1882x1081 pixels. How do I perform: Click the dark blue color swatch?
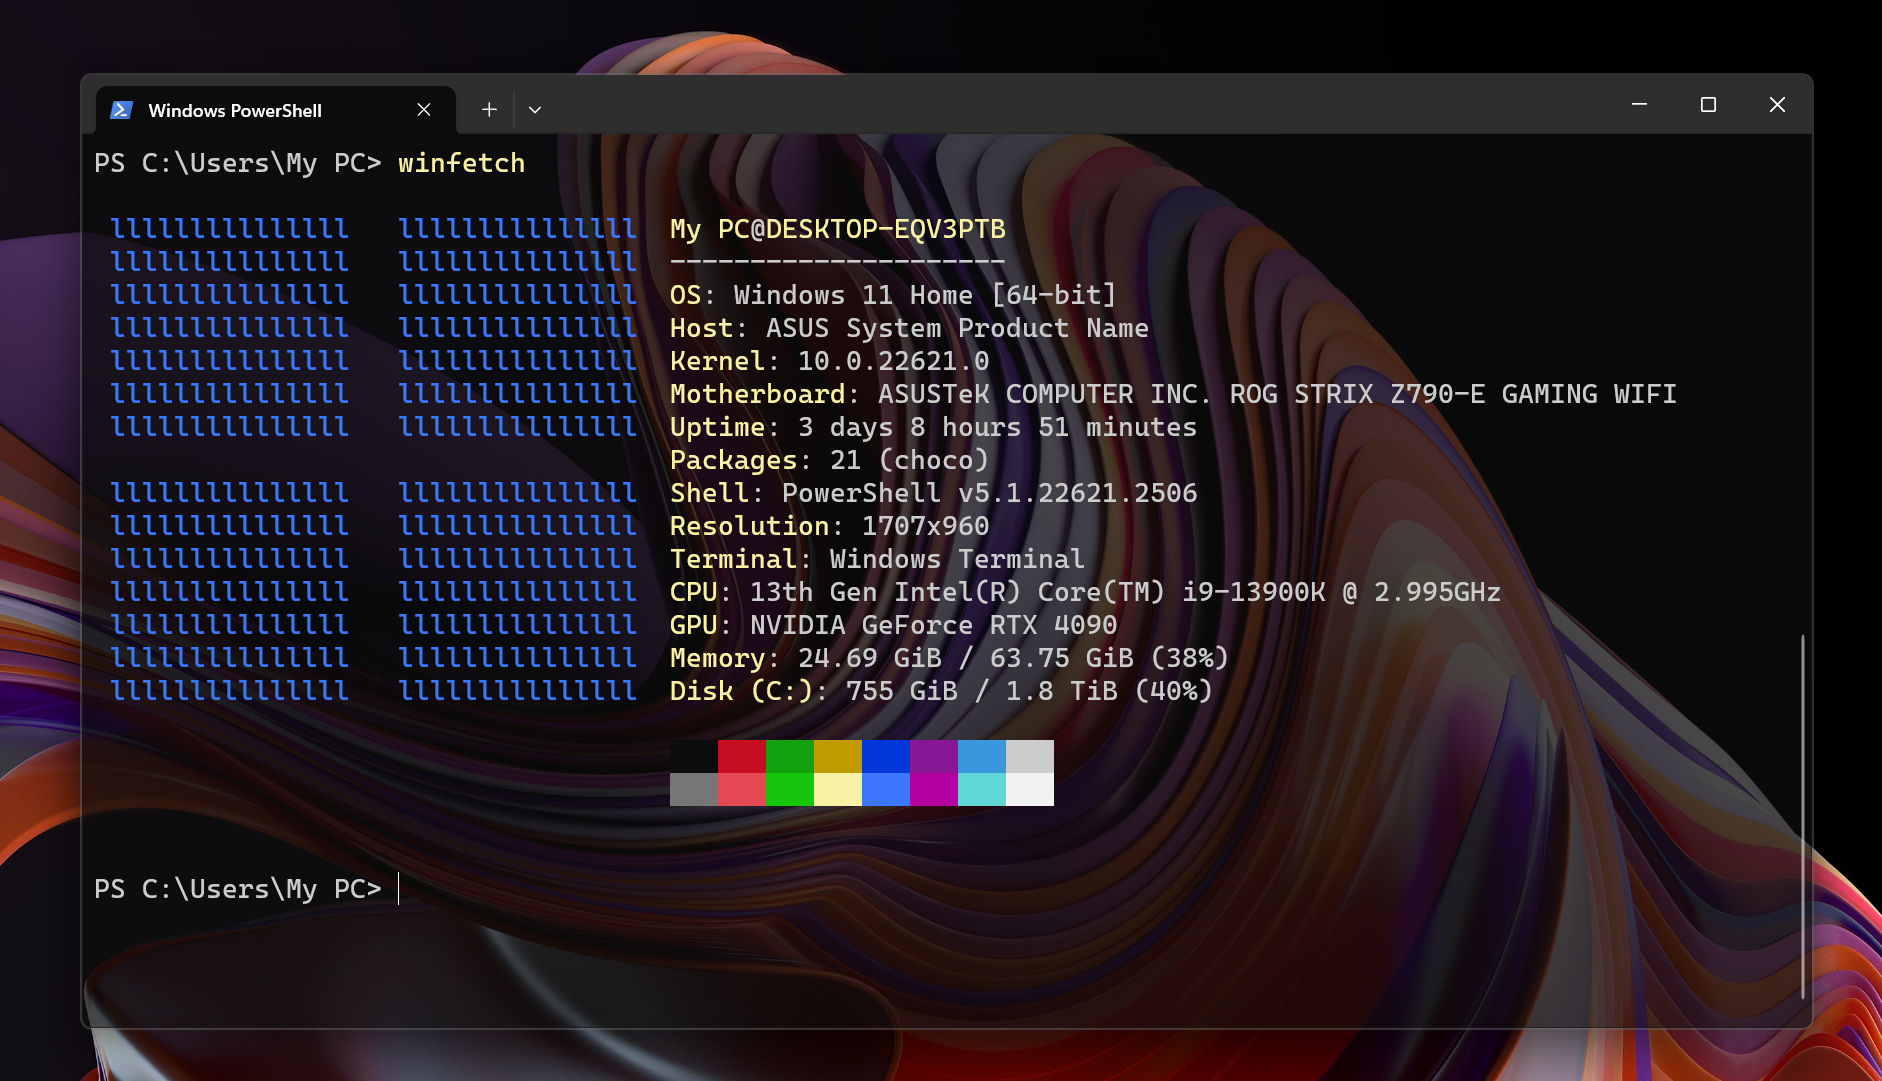pyautogui.click(x=886, y=756)
